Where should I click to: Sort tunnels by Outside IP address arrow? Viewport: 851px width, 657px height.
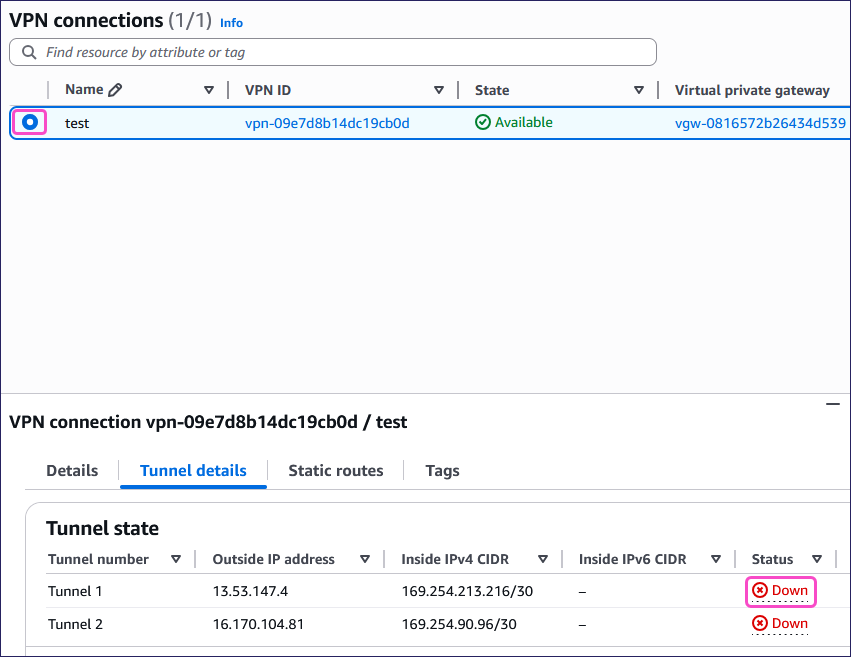click(x=364, y=559)
